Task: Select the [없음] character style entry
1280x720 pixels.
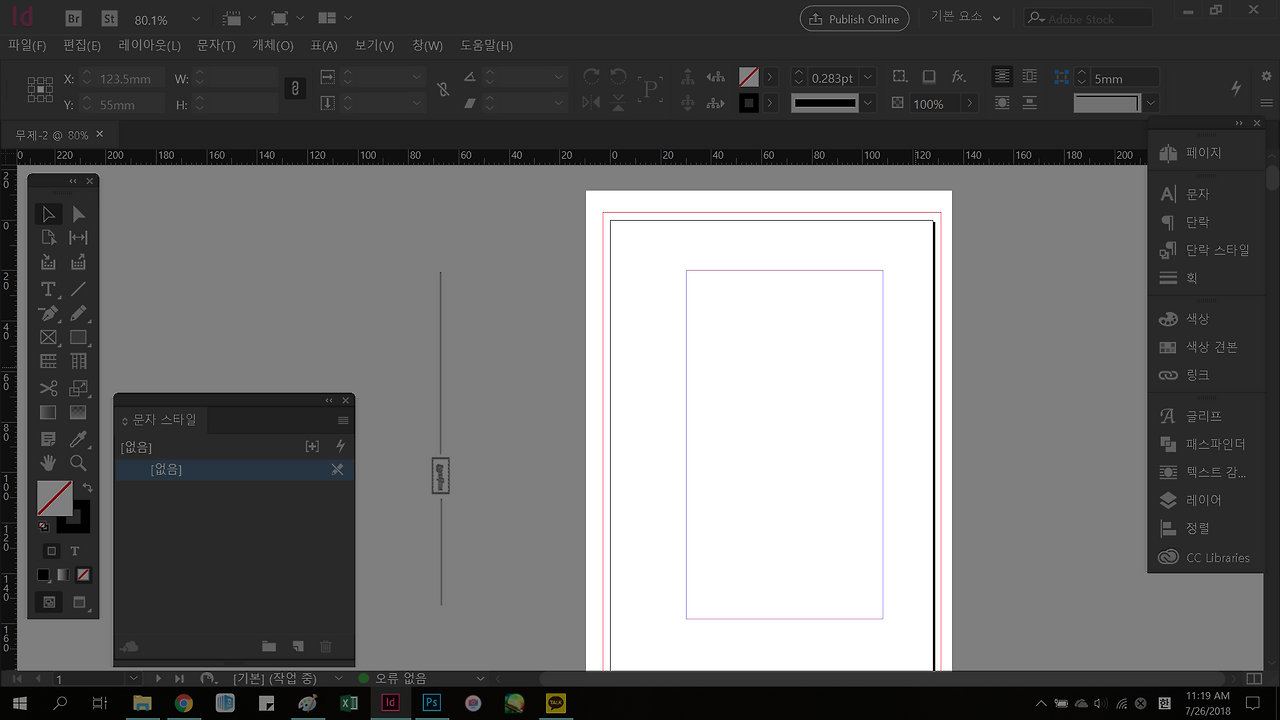Action: click(166, 469)
